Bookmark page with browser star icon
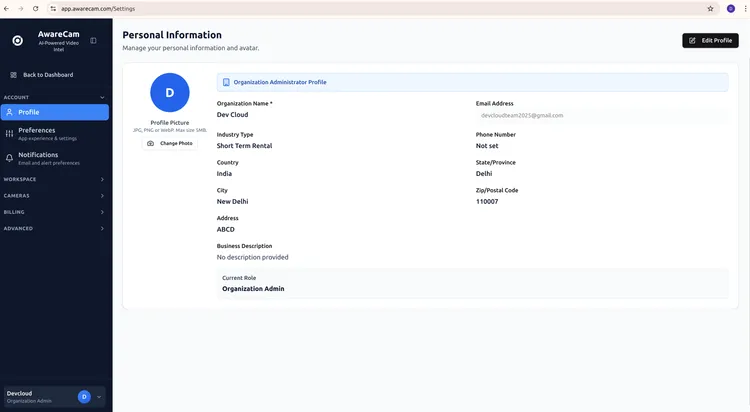 tap(710, 9)
